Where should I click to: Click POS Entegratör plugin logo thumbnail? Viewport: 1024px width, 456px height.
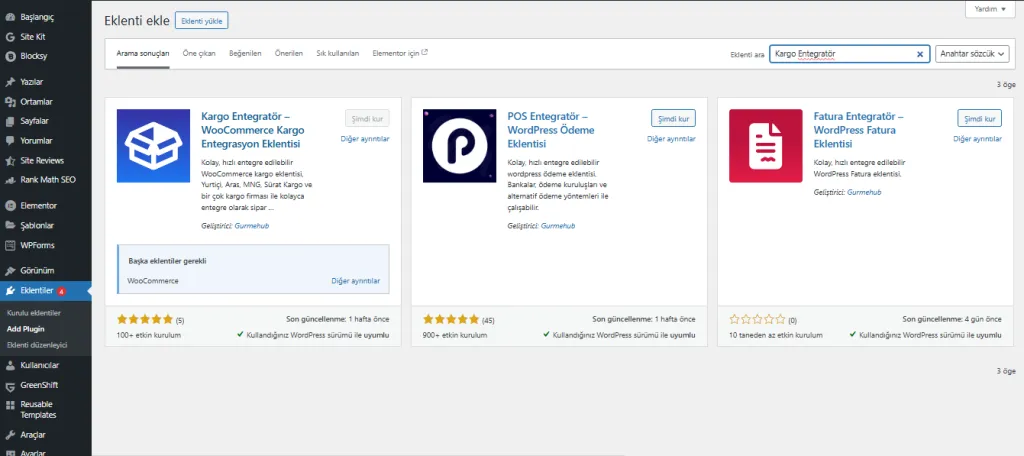(460, 146)
